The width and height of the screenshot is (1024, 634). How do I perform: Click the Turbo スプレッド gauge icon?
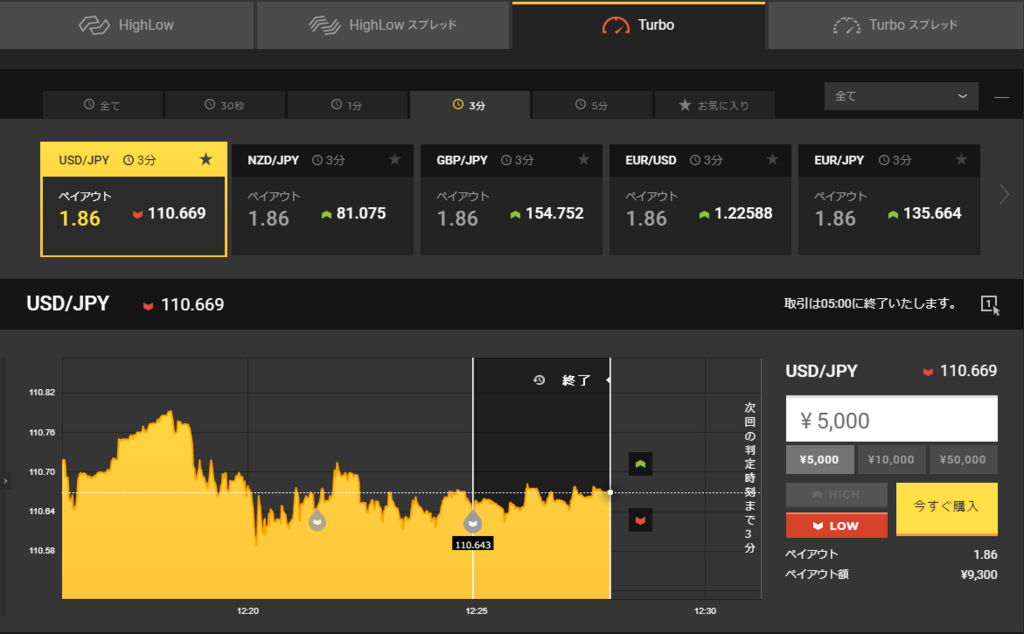pos(848,25)
